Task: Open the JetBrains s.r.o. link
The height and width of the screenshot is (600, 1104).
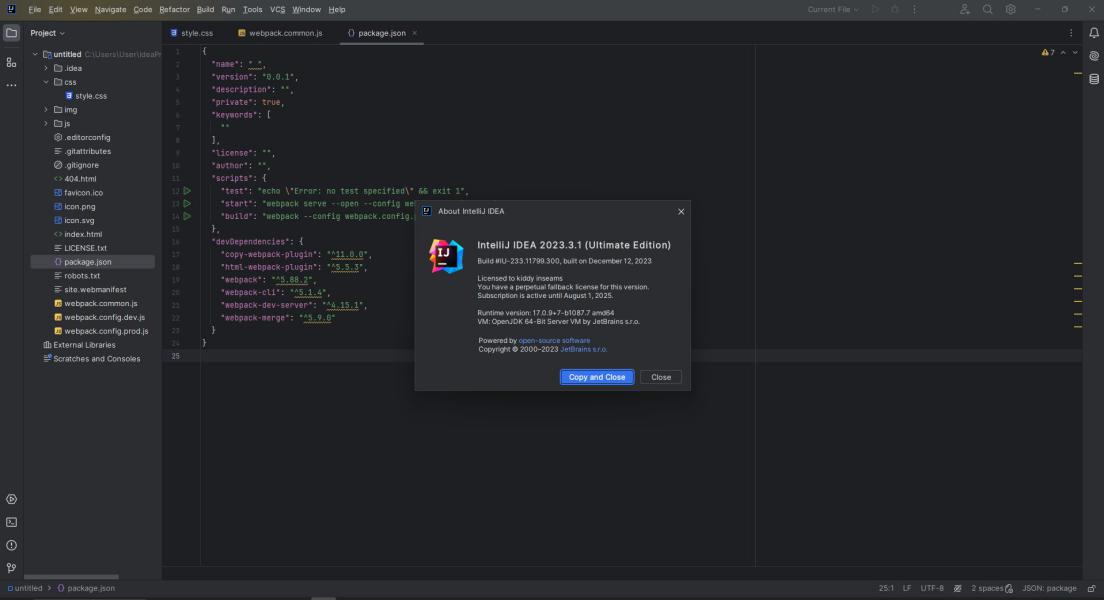Action: coord(583,349)
